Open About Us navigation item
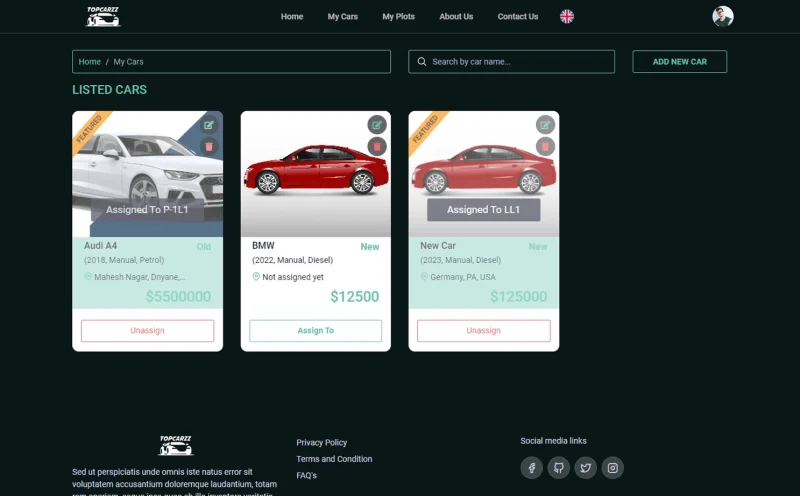Screen dimensions: 800x496 tap(456, 16)
